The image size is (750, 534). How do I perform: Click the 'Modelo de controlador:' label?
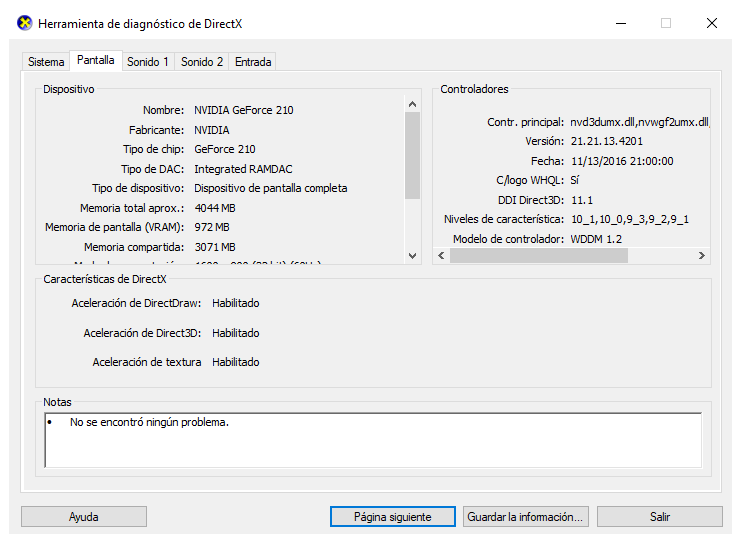coord(508,239)
